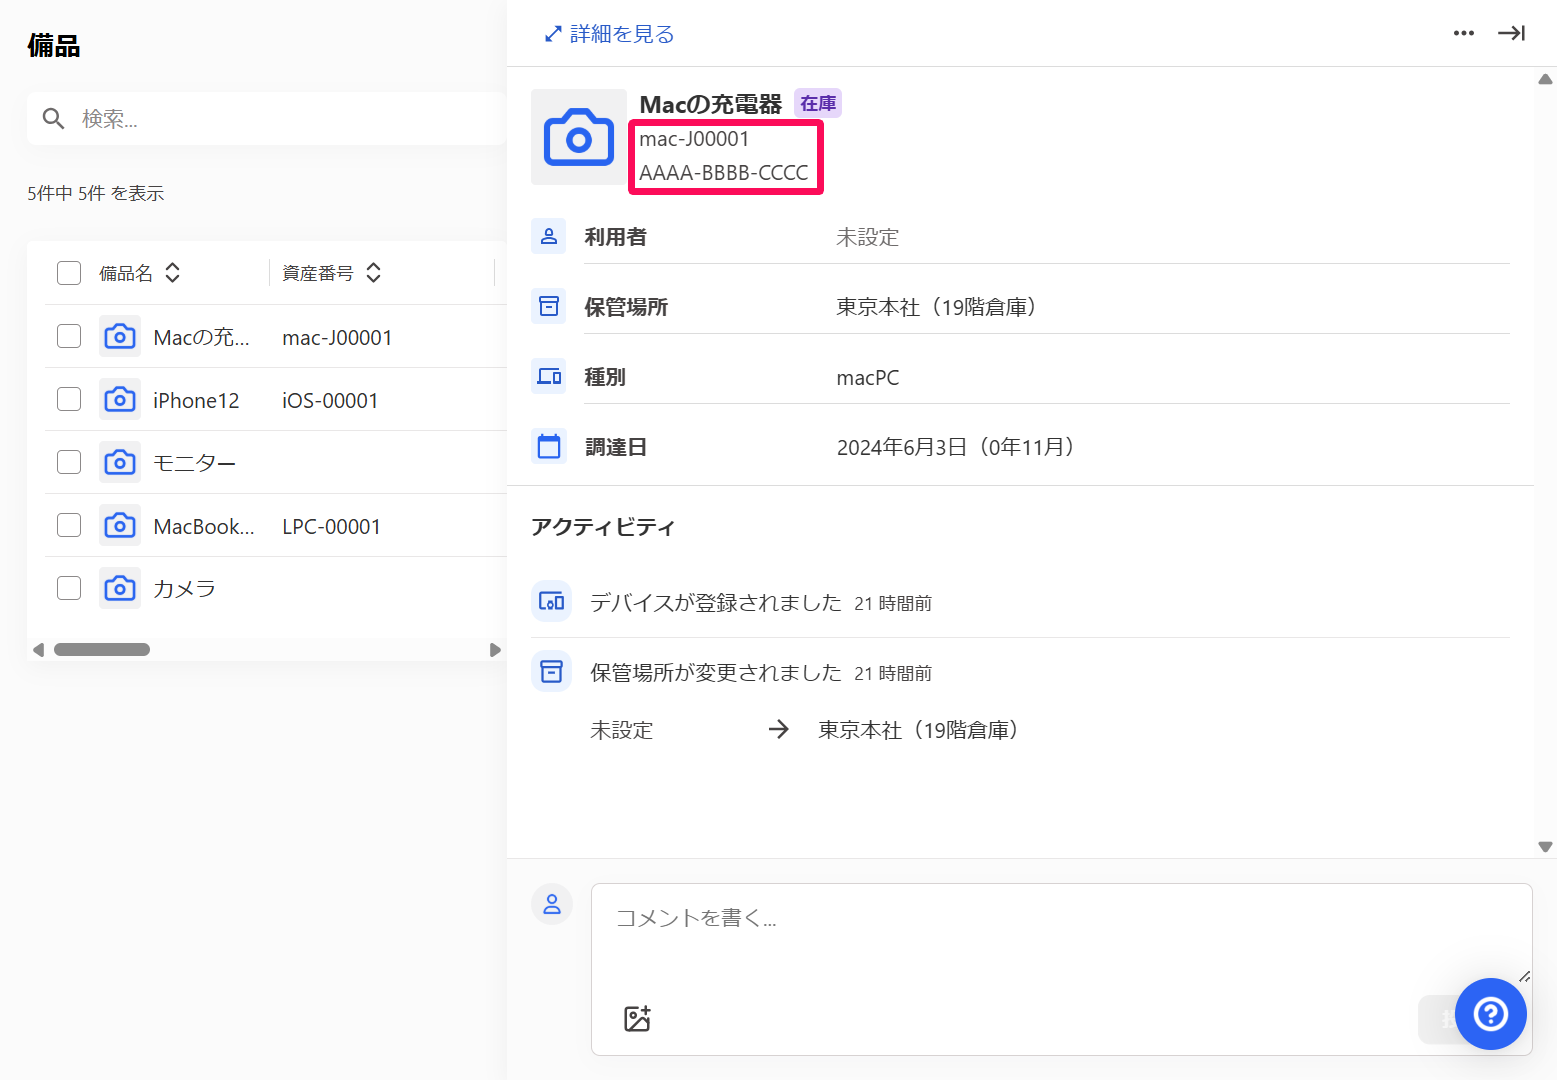The image size is (1557, 1080).
Task: Click camera thumbnail of モニター row
Action: point(120,462)
